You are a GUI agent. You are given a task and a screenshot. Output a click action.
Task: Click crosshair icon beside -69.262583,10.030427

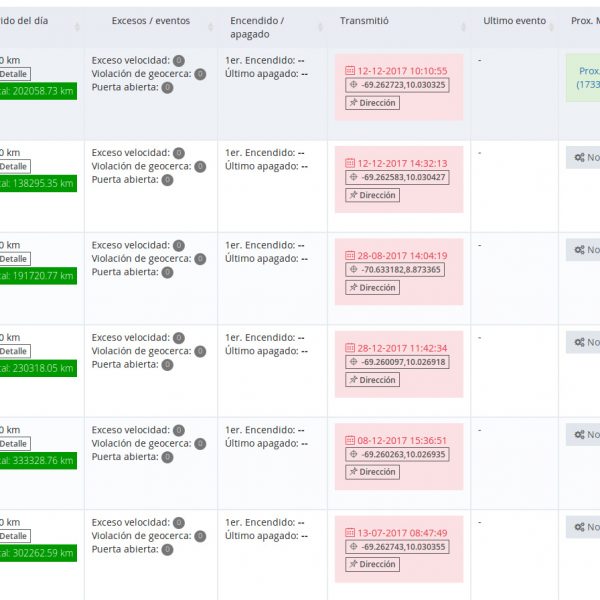(352, 177)
